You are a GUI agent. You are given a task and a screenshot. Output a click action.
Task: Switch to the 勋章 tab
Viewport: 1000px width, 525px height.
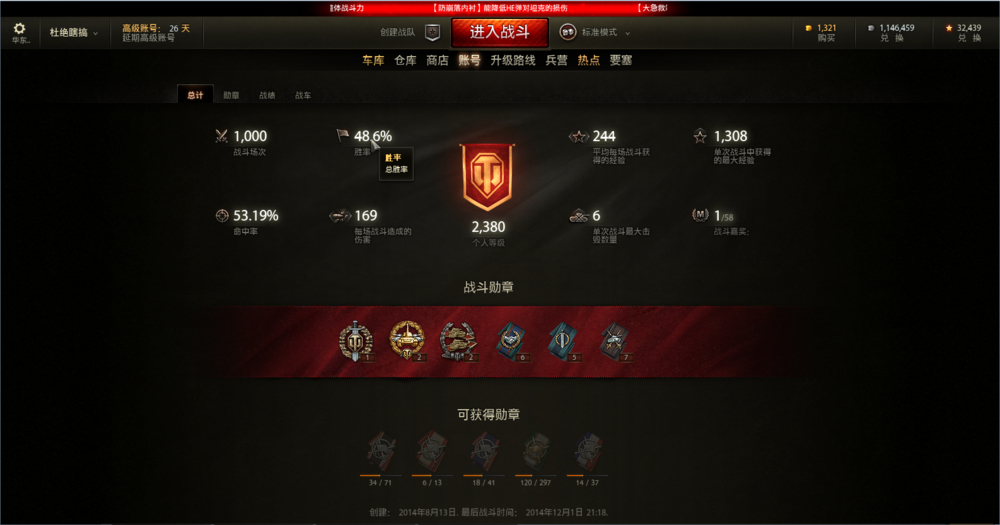[231, 95]
